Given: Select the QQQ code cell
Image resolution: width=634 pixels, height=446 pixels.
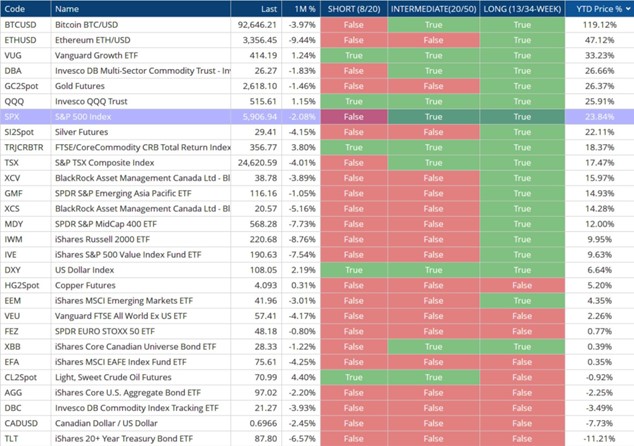Looking at the screenshot, I should click(25, 101).
